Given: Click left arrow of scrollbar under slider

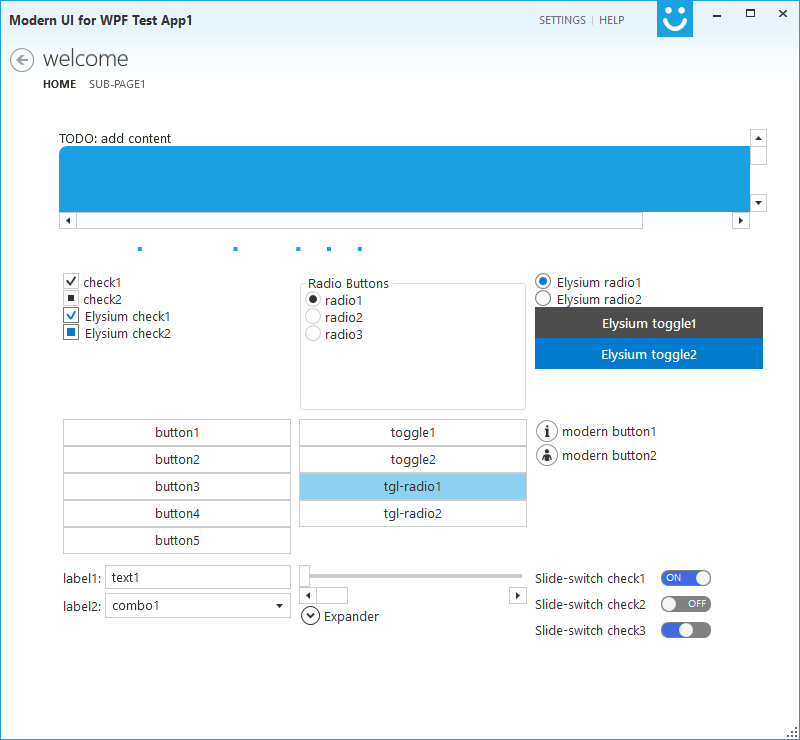Looking at the screenshot, I should coord(308,596).
